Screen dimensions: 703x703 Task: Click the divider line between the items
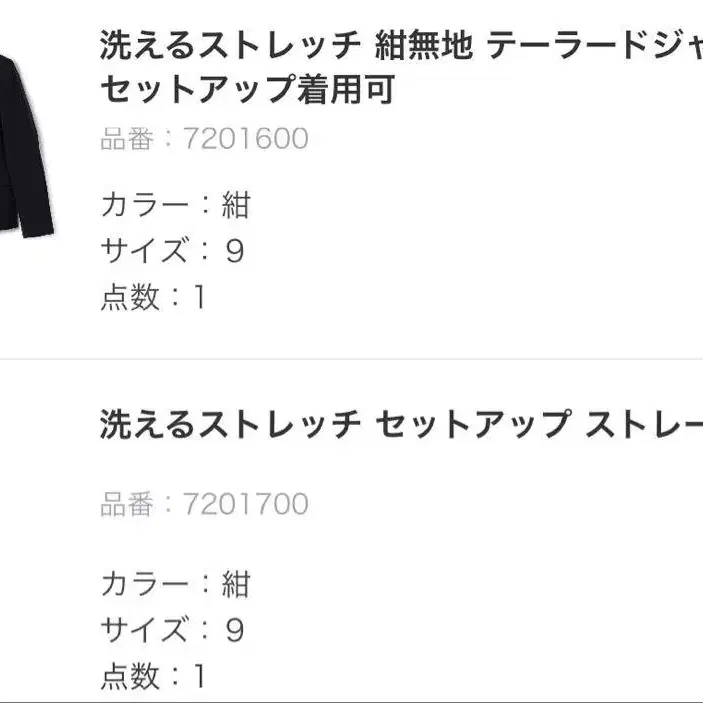tap(352, 359)
